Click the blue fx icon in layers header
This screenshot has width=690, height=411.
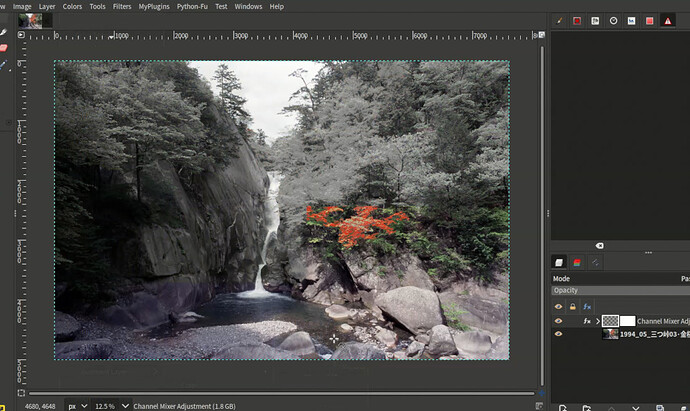click(x=587, y=306)
